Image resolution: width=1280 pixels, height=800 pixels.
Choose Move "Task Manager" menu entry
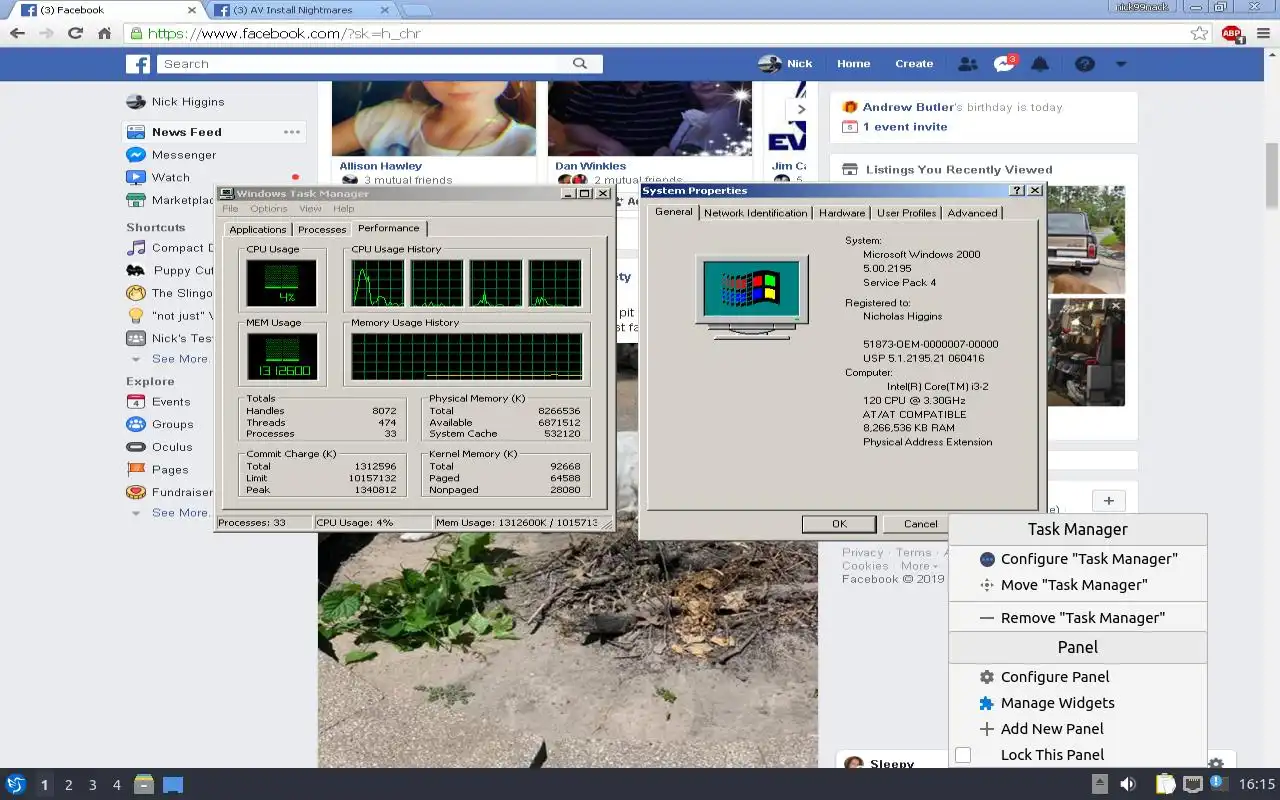point(1078,585)
